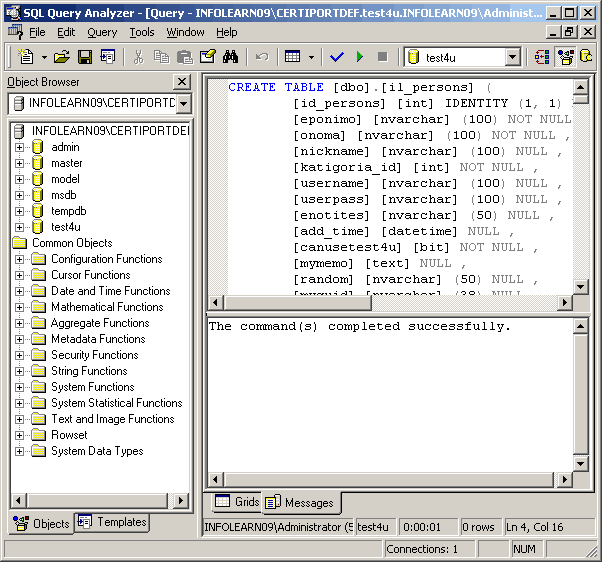Click the Load SQL Script open-folder icon
This screenshot has width=602, height=562.
click(x=62, y=57)
